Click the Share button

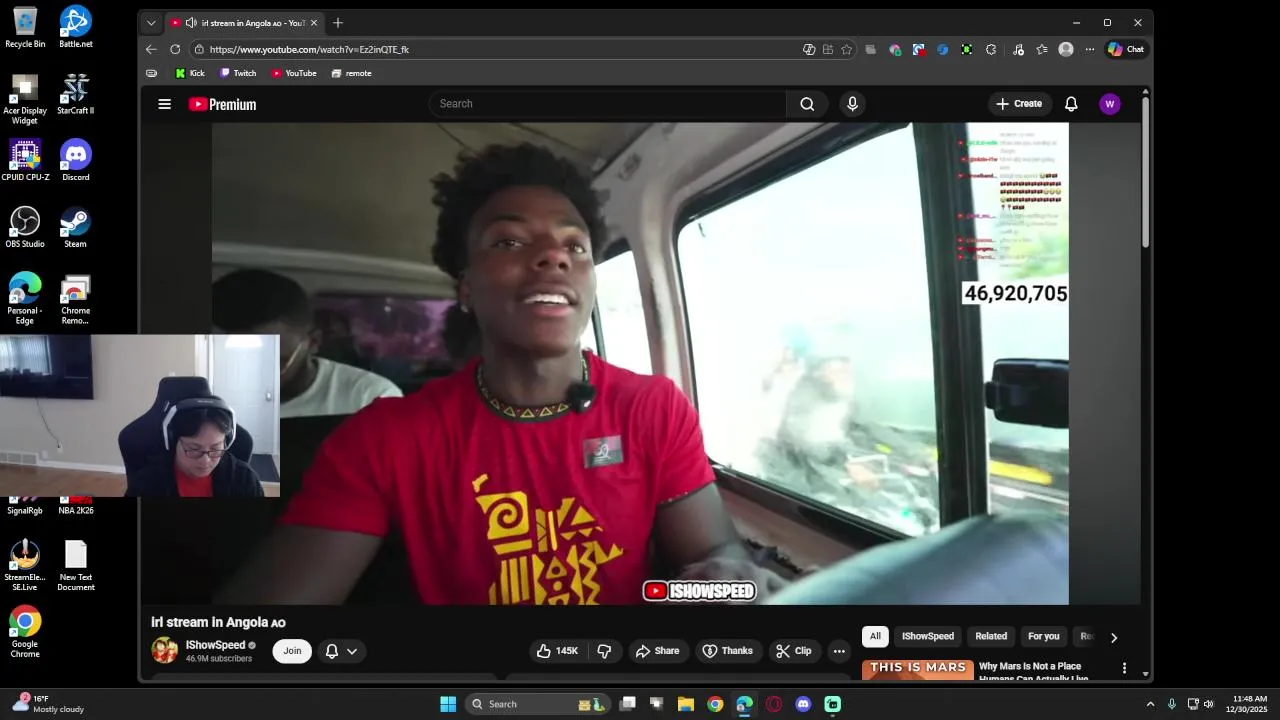657,651
